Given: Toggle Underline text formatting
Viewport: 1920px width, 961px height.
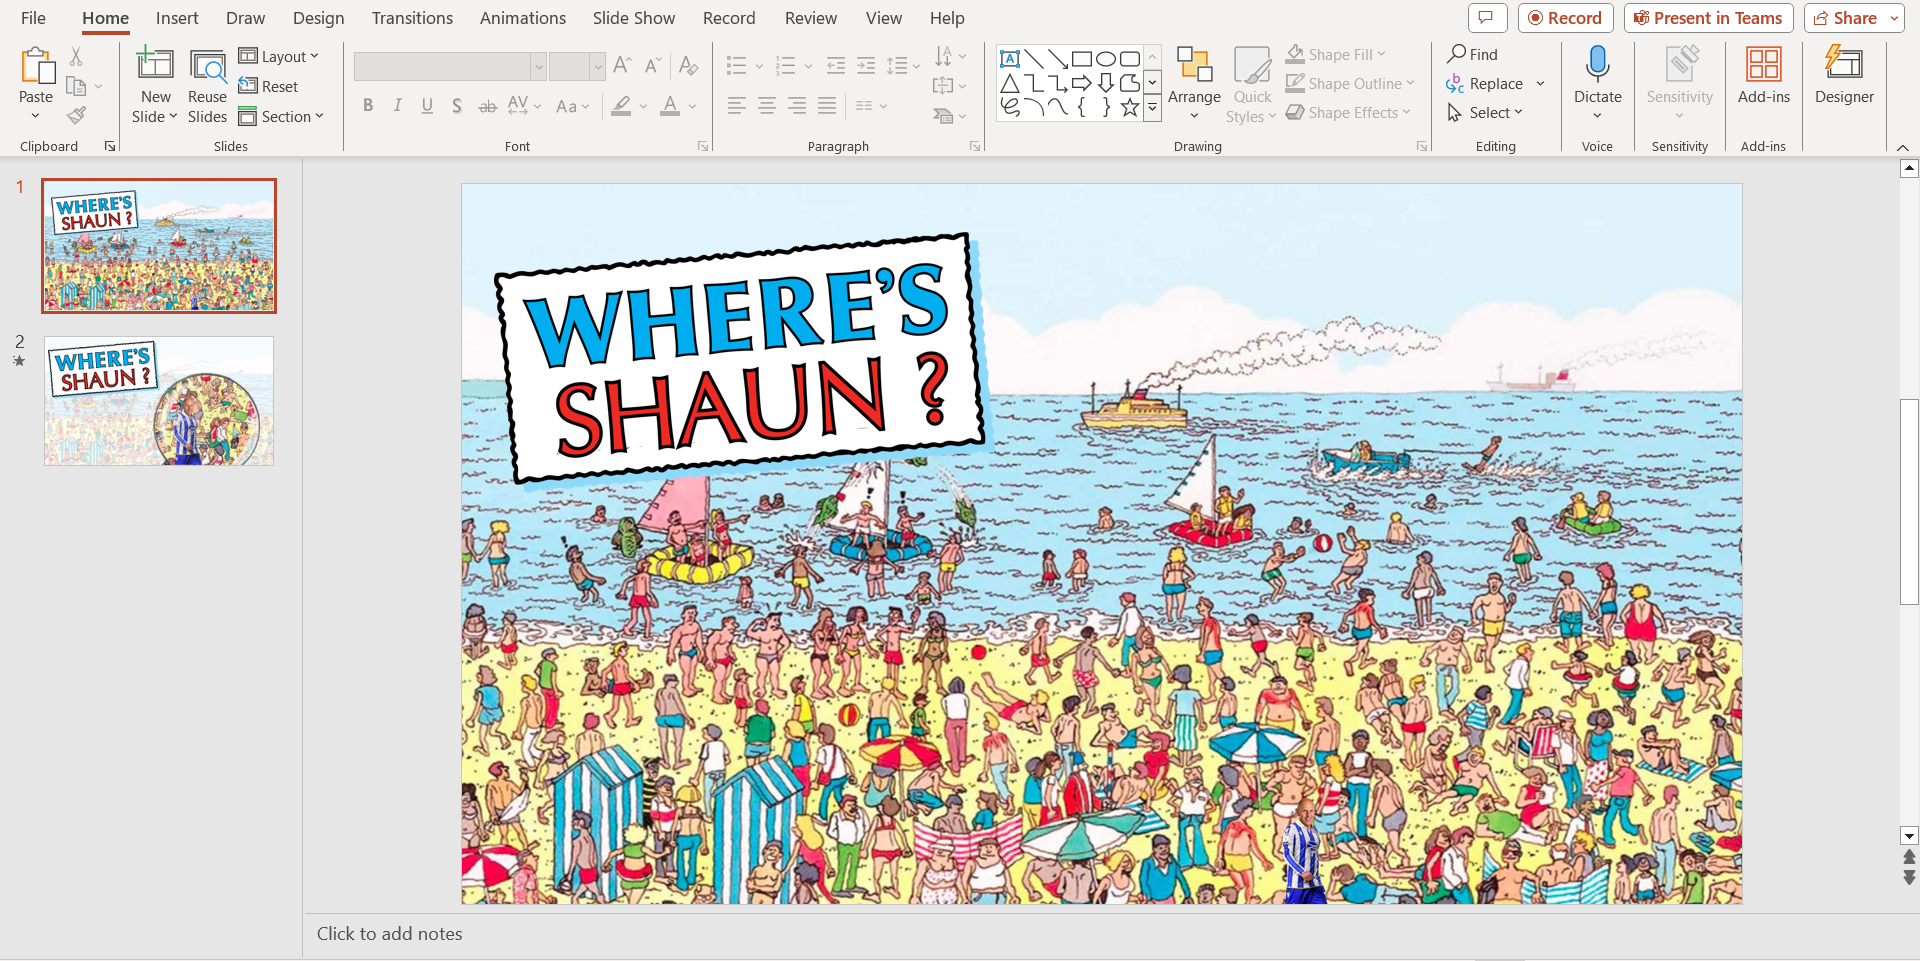Looking at the screenshot, I should [427, 106].
